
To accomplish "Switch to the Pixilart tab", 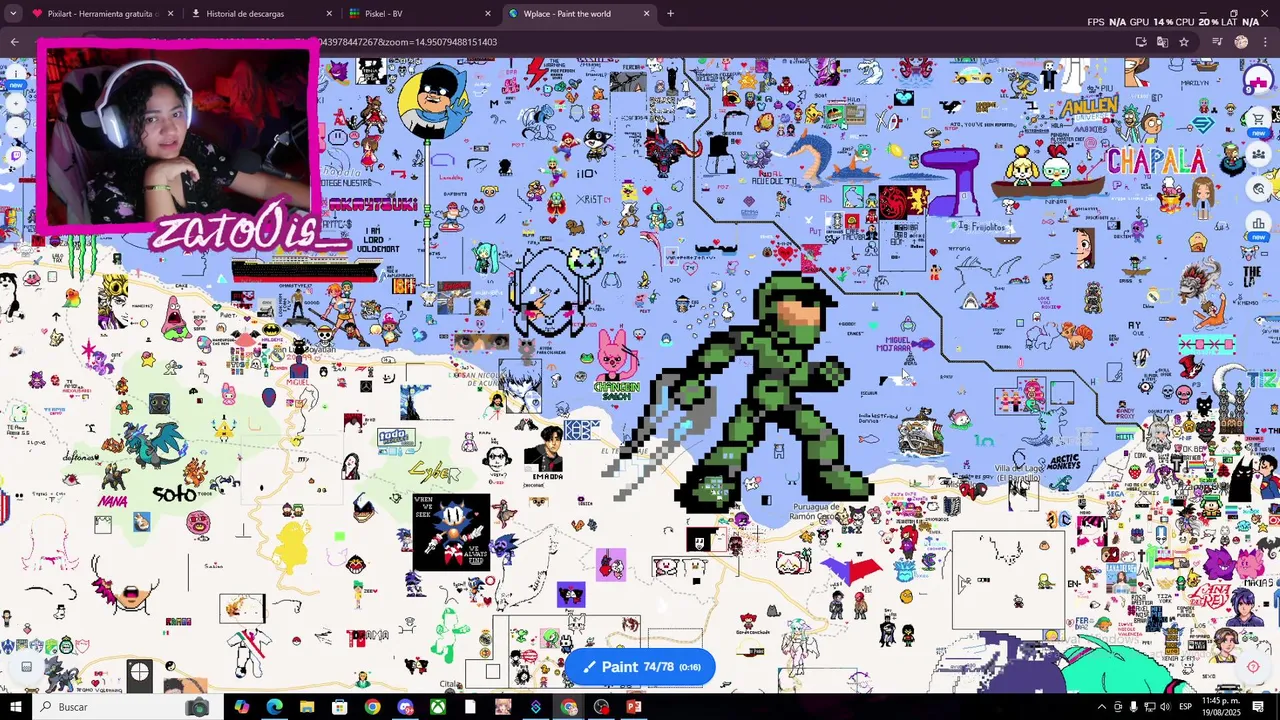I will 104,14.
